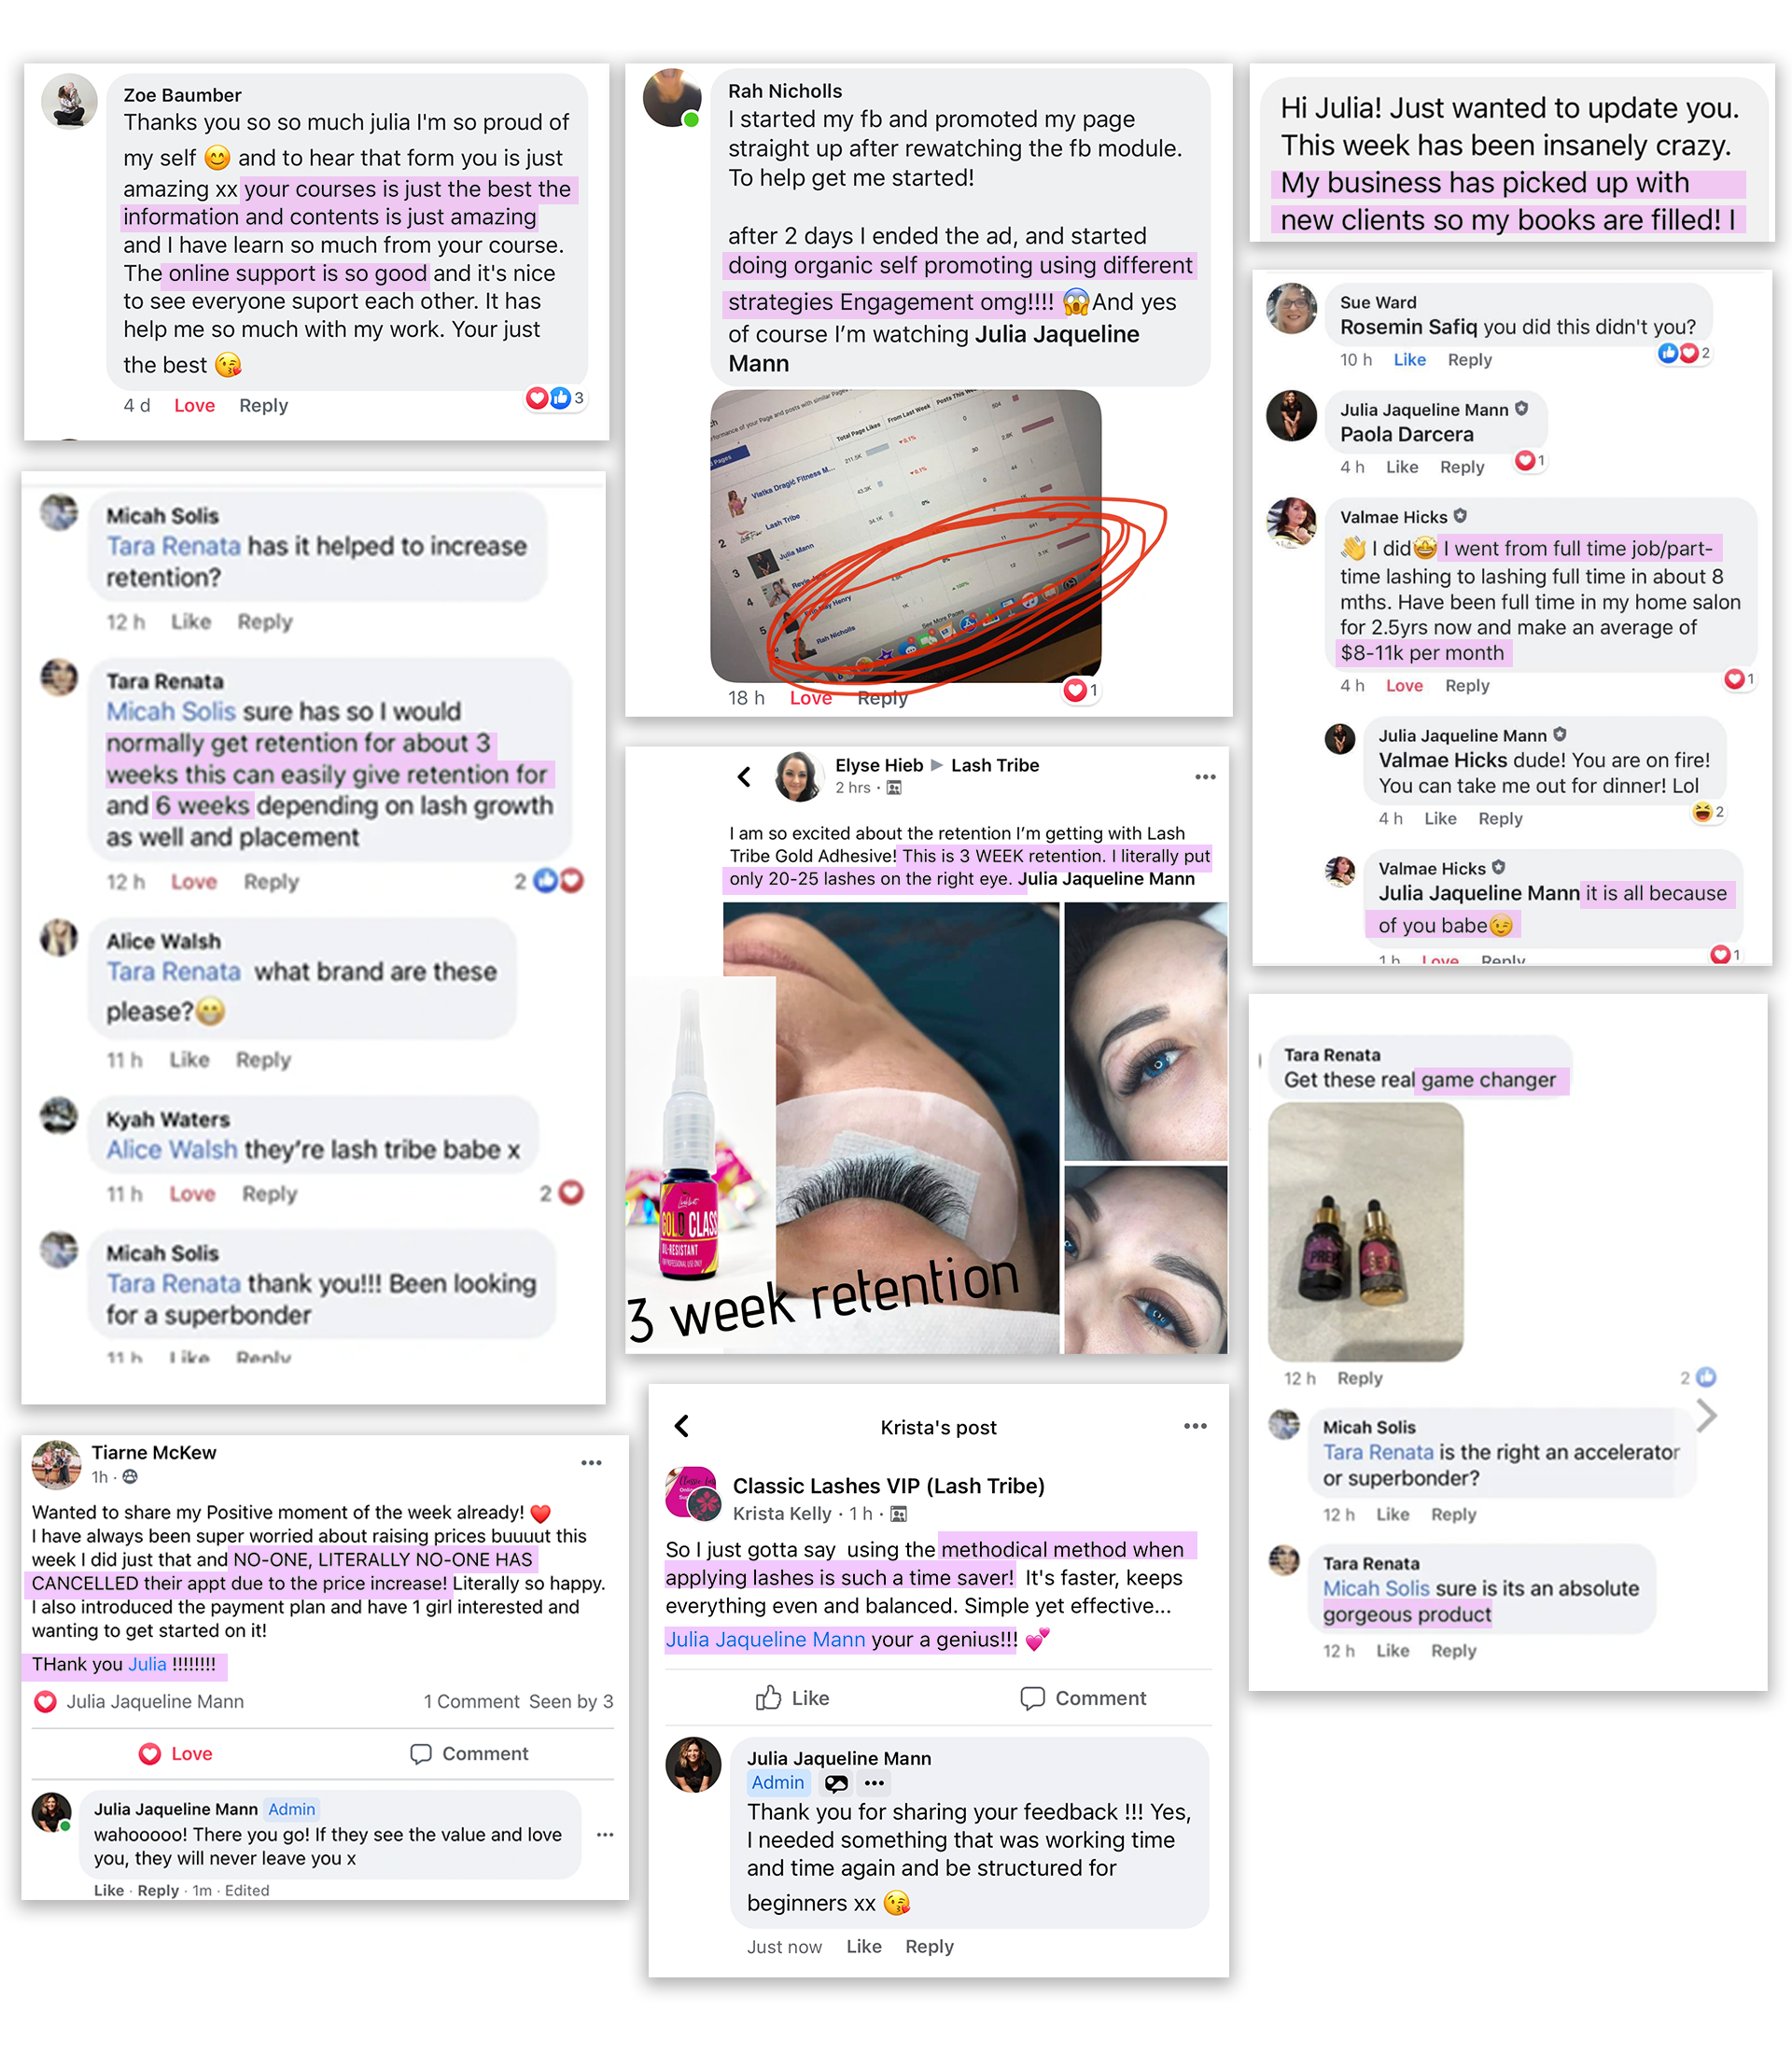Click heart Love icon on Tiarne's post
The width and height of the screenshot is (1792, 2053).
[x=150, y=1754]
